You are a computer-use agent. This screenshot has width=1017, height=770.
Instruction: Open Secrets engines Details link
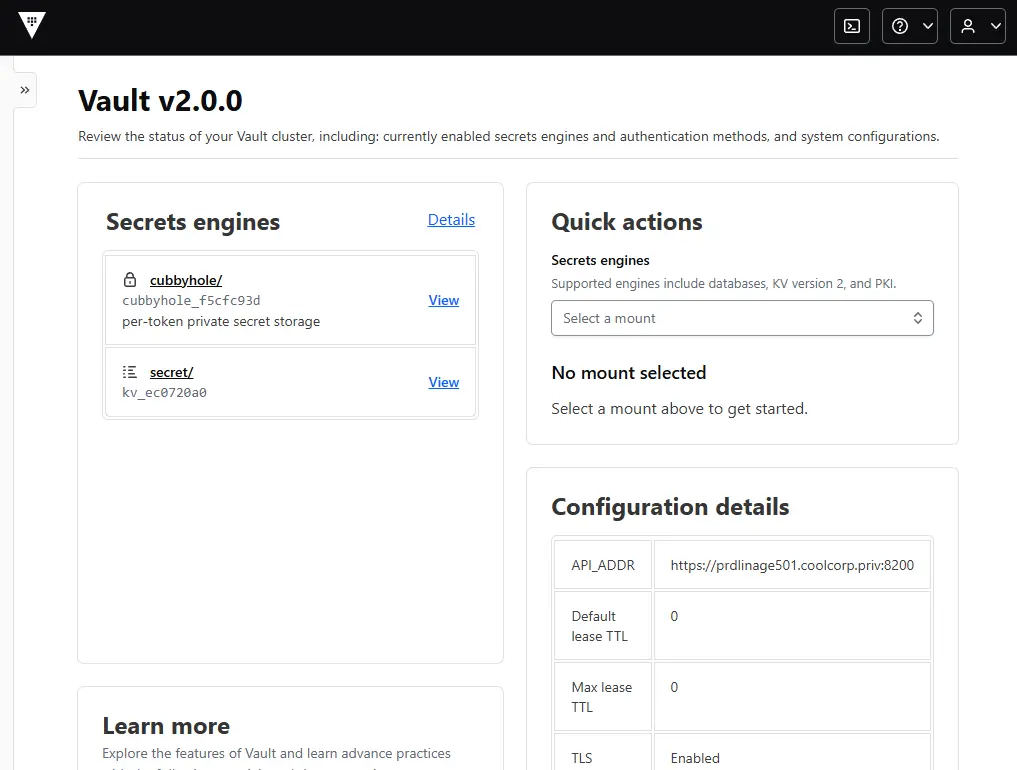[451, 219]
